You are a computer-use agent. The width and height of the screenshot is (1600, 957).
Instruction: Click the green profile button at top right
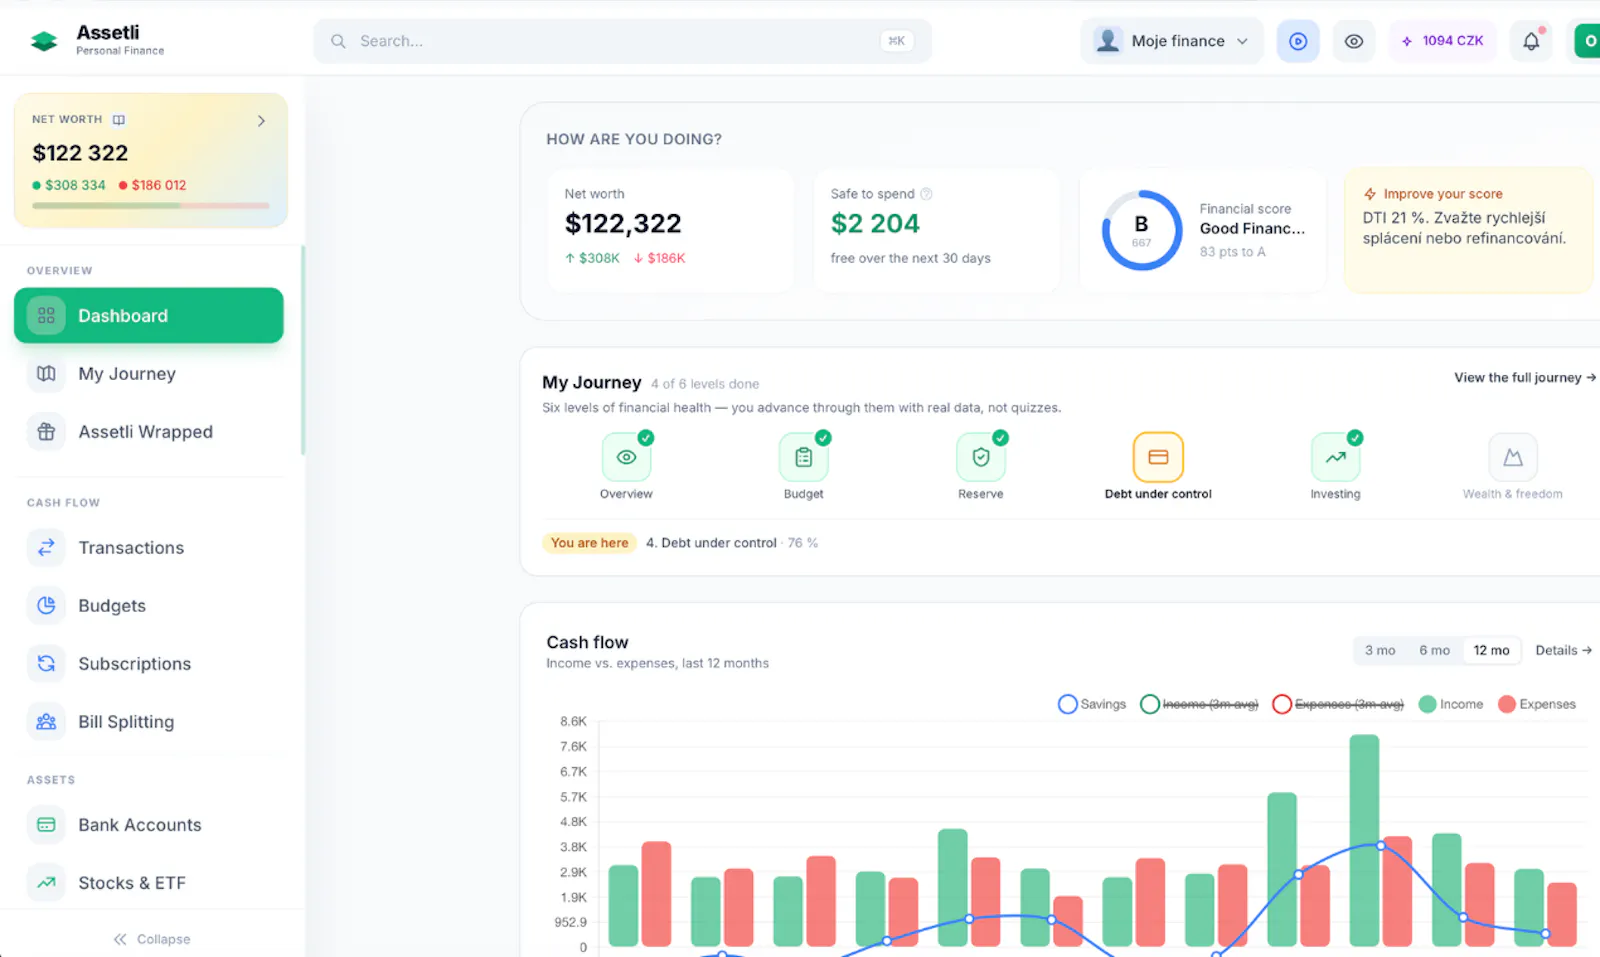(1588, 41)
